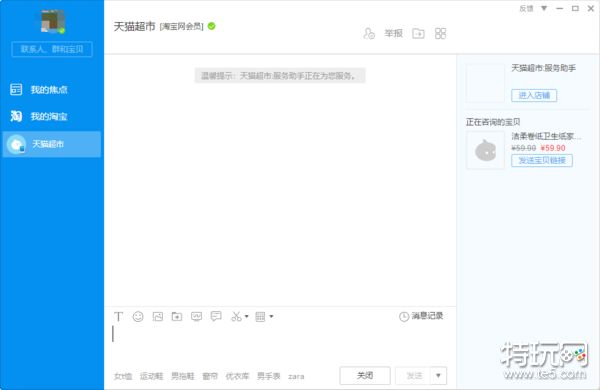Click the 天猫超市 title in chat header
The image size is (600, 390).
tap(134, 26)
